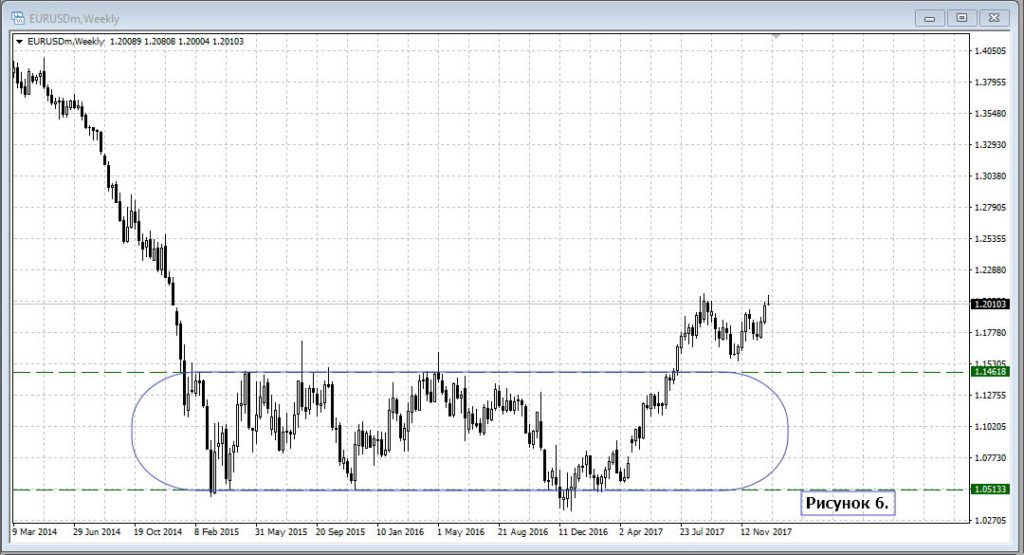Screen dimensions: 1024x555
Task: Click the black triangle before EURUSDm,Weekly label
Action: pyautogui.click(x=19, y=41)
